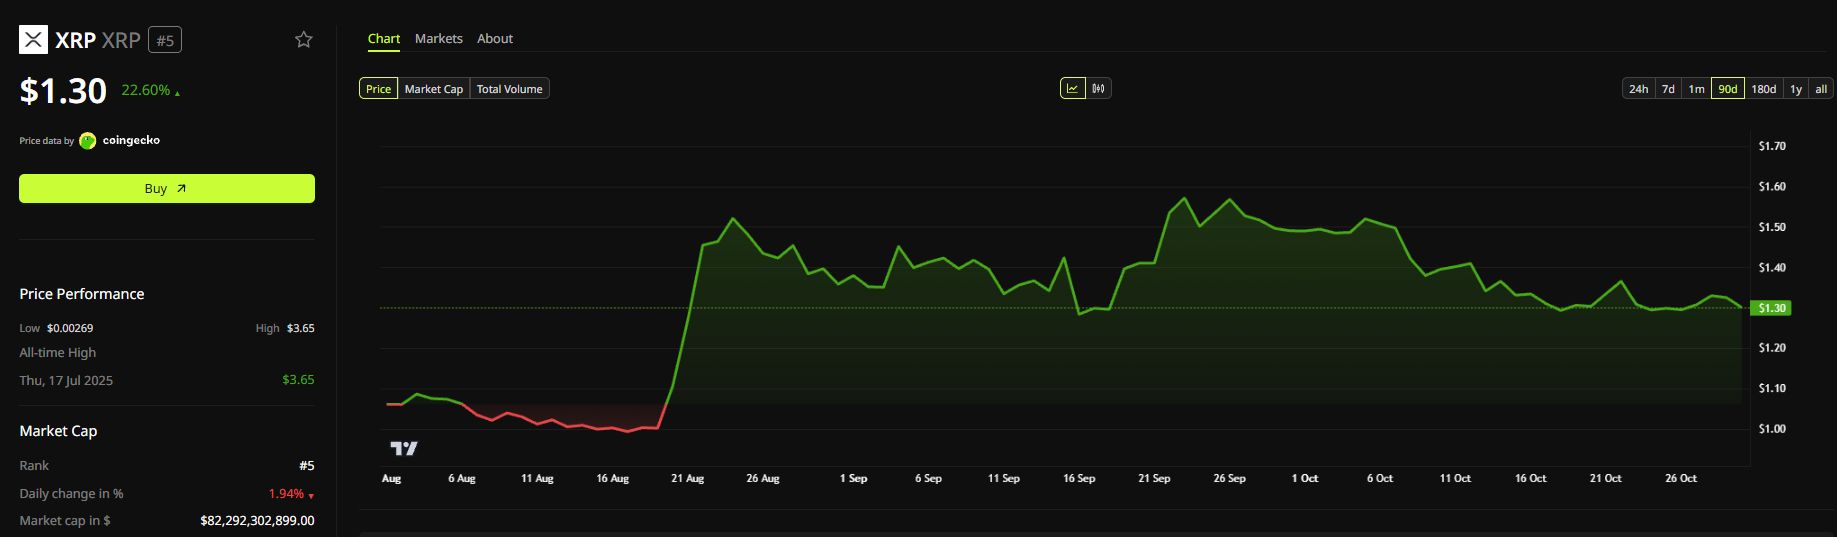Screen dimensions: 1837x537
Task: Switch to line chart view icon
Action: point(1073,89)
